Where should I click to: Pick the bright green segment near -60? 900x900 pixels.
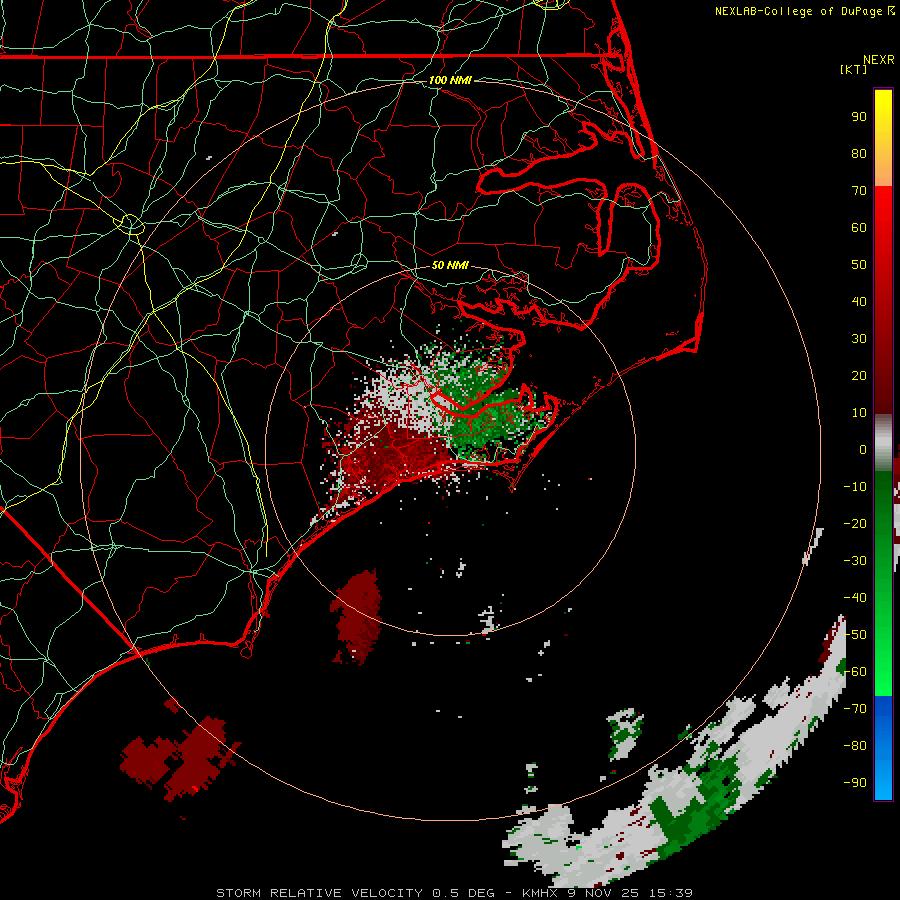pyautogui.click(x=883, y=677)
